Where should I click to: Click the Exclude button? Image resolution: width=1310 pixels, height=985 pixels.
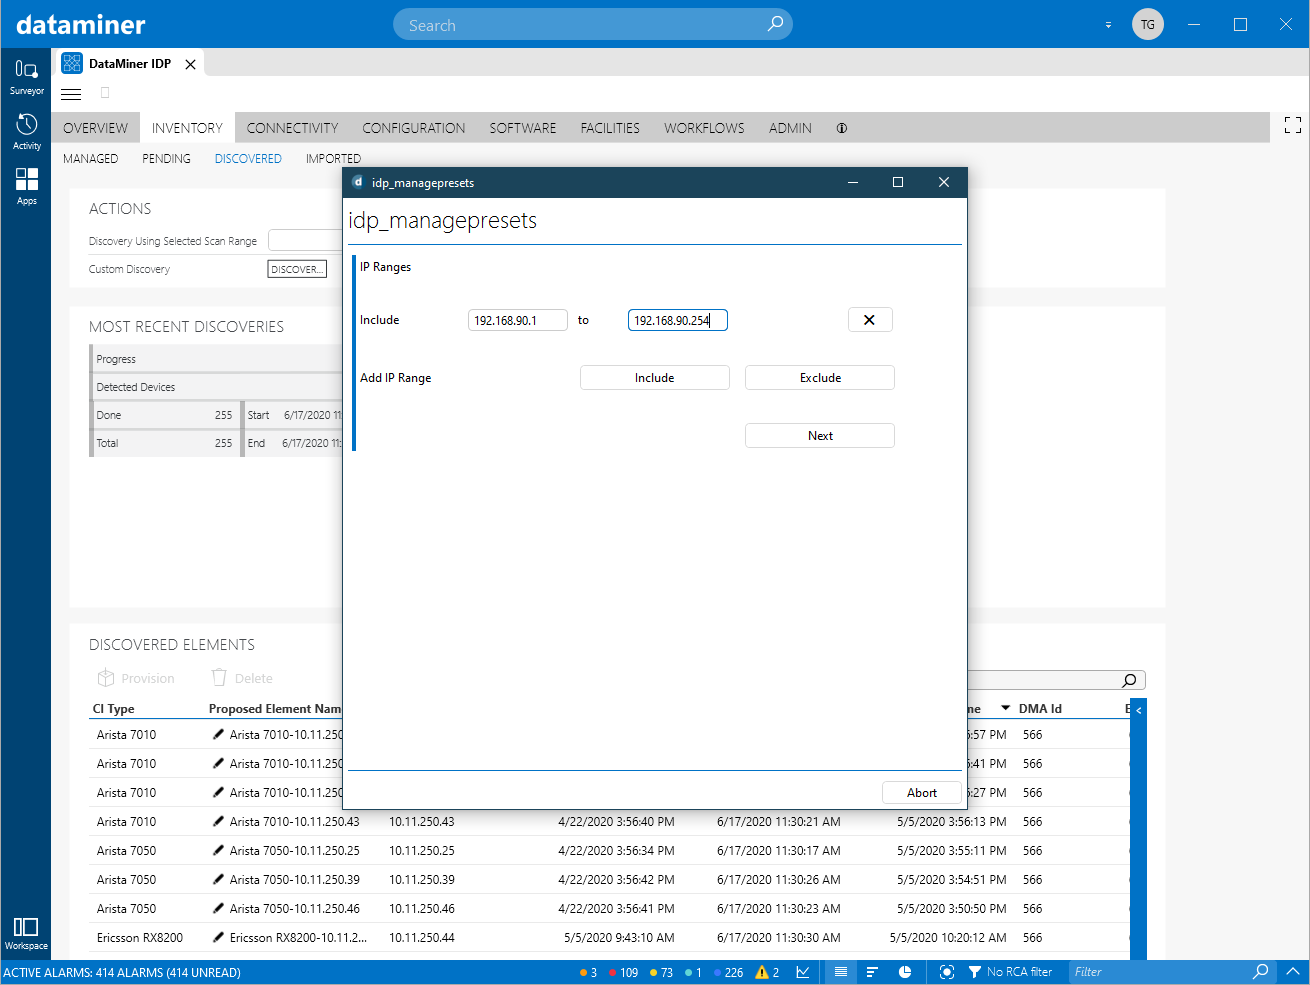820,378
